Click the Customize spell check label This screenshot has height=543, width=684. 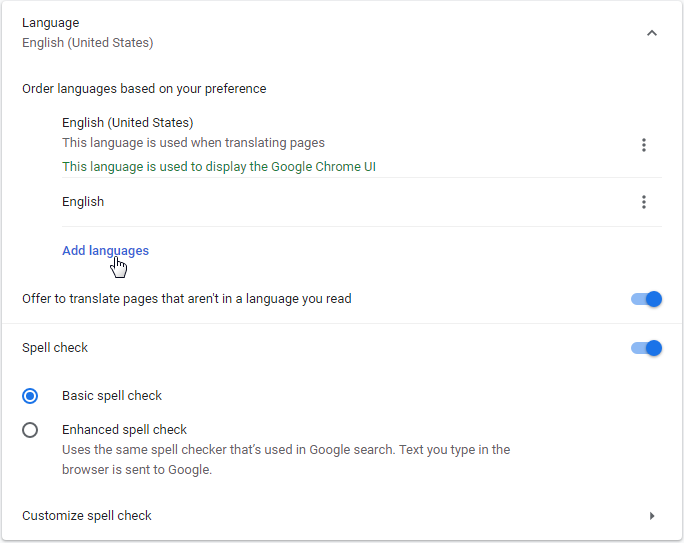click(x=87, y=516)
